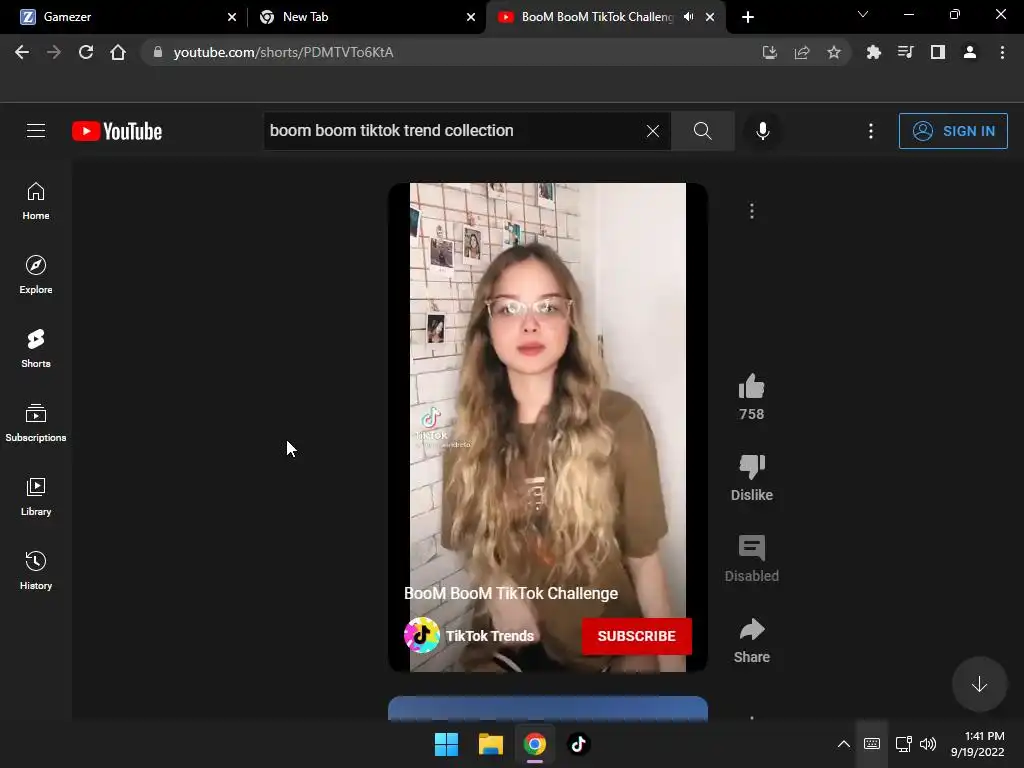This screenshot has width=1024, height=768.
Task: Go to next short with down arrow
Action: coord(979,684)
